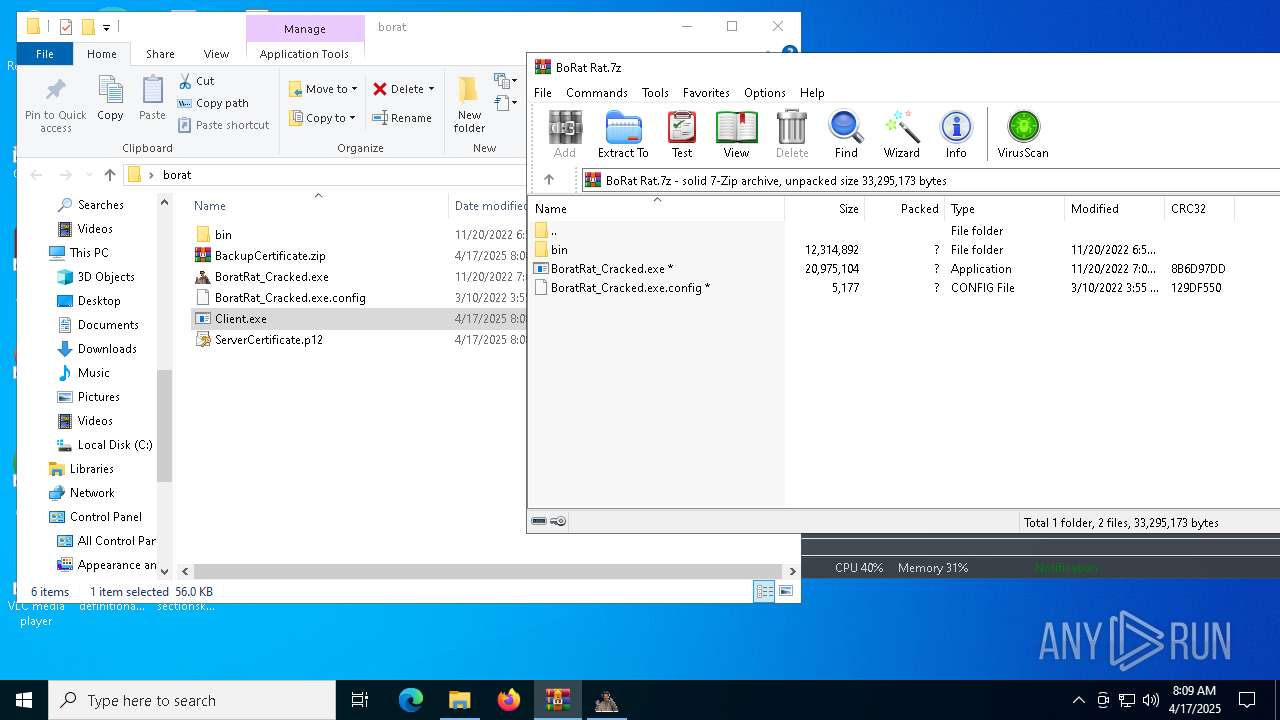Viewport: 1280px width, 720px height.
Task: Switch Explorer to details view
Action: pos(764,592)
